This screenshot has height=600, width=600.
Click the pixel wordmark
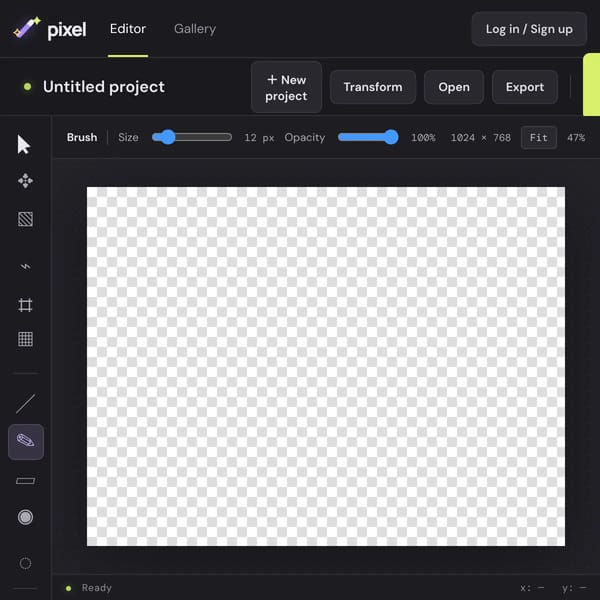point(67,30)
